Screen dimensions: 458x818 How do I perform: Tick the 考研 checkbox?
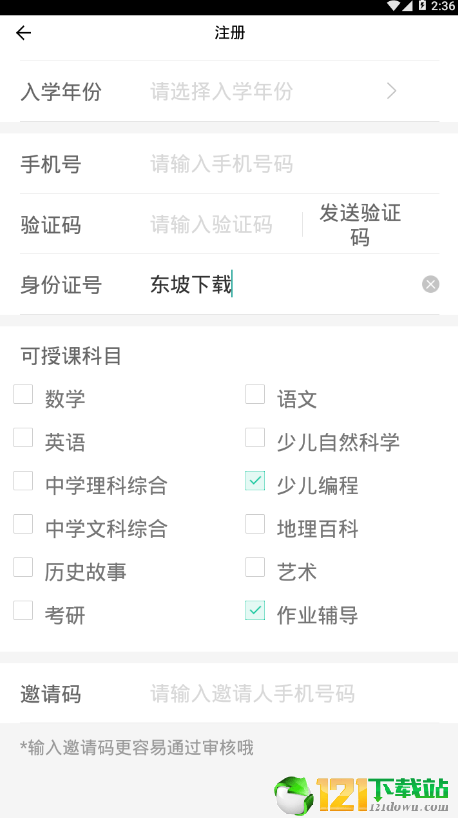(23, 610)
